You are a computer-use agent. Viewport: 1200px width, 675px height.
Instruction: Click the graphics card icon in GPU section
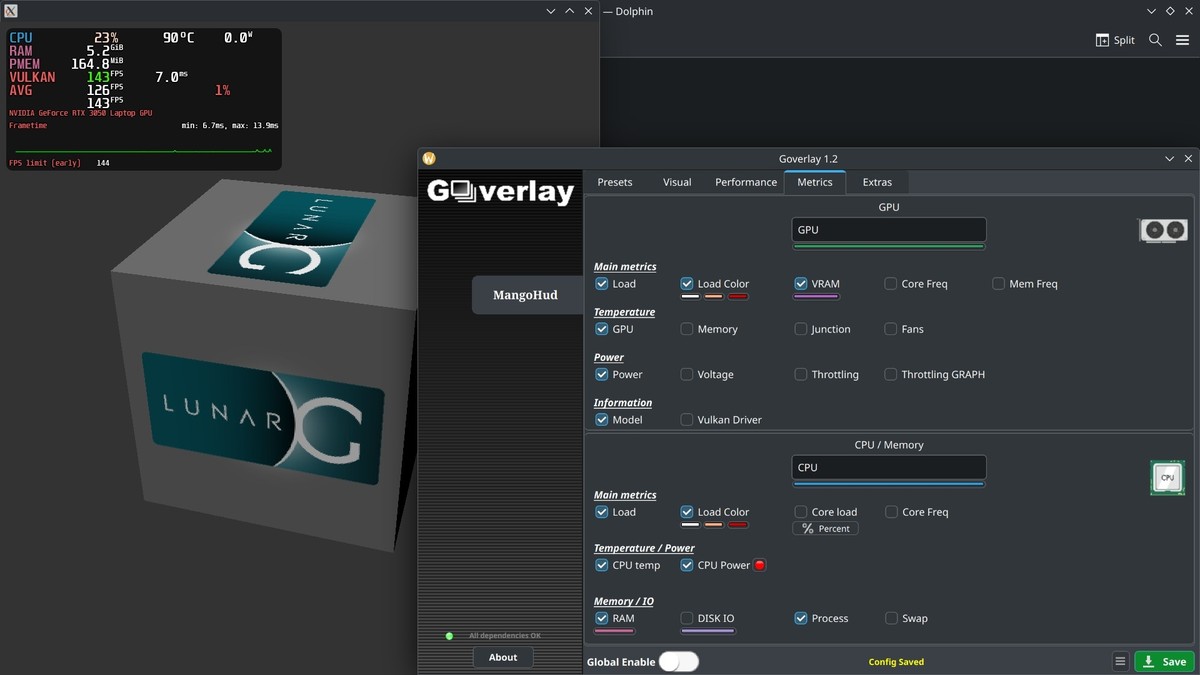pyautogui.click(x=1163, y=230)
